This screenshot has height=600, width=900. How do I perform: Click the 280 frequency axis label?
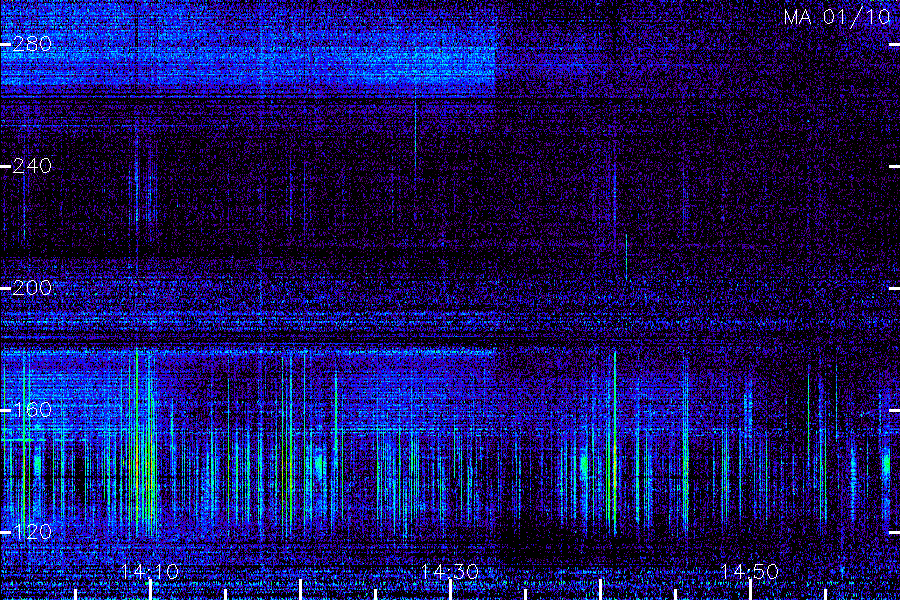[32, 44]
